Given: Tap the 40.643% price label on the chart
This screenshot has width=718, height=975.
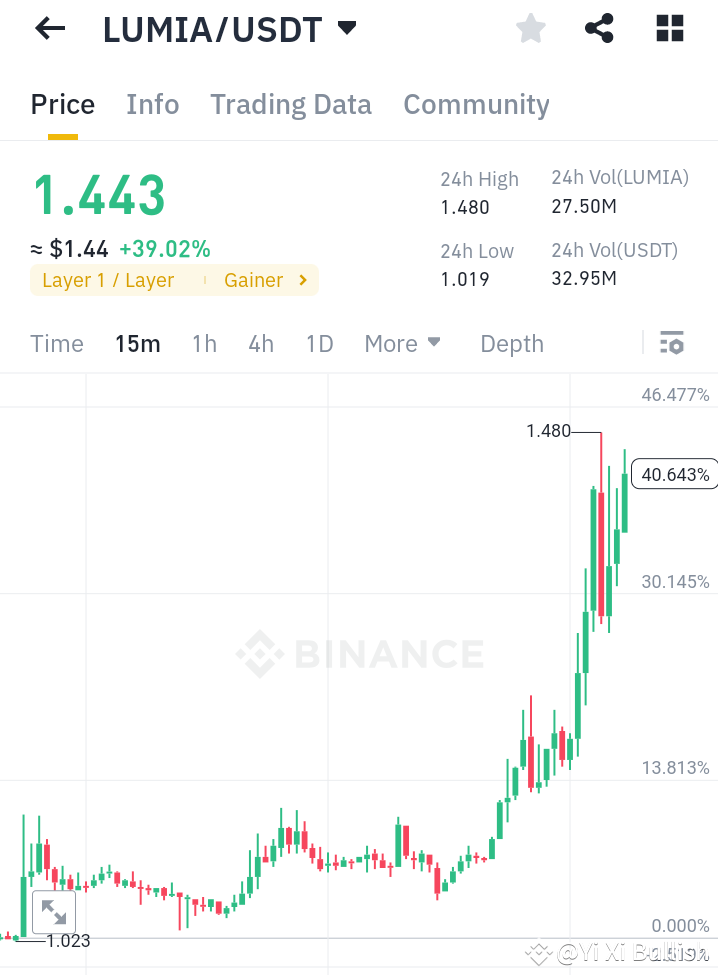Looking at the screenshot, I should click(674, 473).
